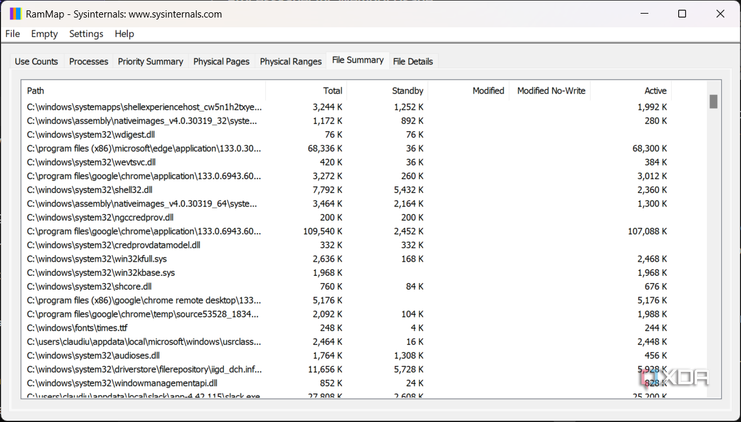Switch to the Processes tab
741x422 pixels.
tap(88, 61)
